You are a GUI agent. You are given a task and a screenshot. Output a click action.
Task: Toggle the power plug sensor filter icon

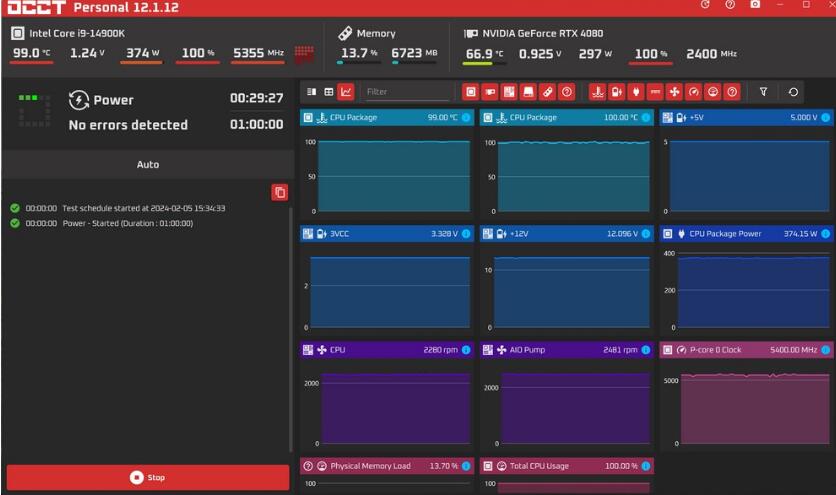[x=636, y=92]
